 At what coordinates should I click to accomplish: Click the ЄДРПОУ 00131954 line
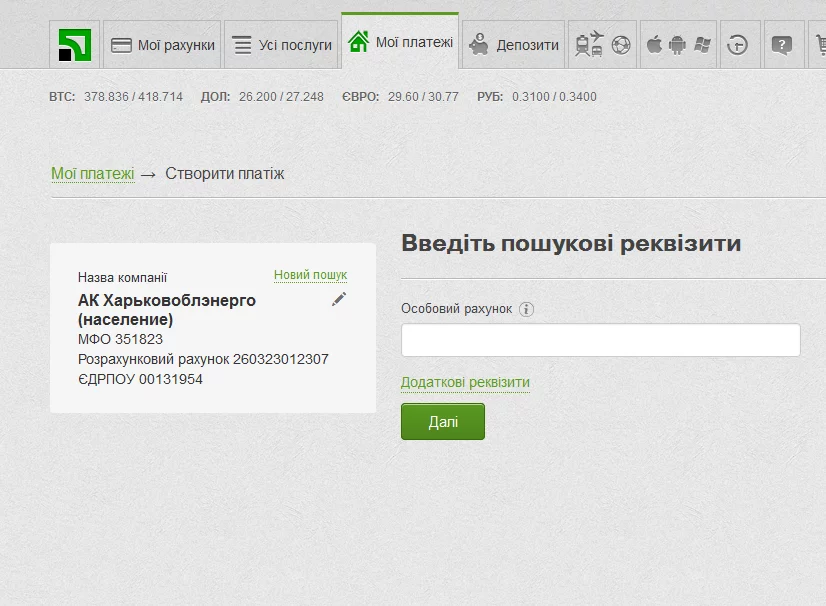point(140,379)
